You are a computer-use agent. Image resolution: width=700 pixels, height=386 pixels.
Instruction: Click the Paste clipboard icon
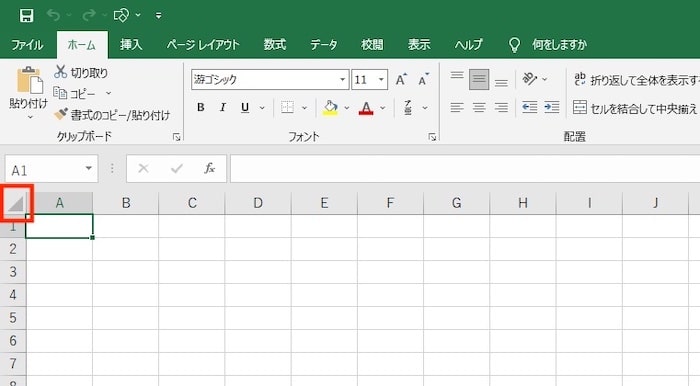coord(29,81)
